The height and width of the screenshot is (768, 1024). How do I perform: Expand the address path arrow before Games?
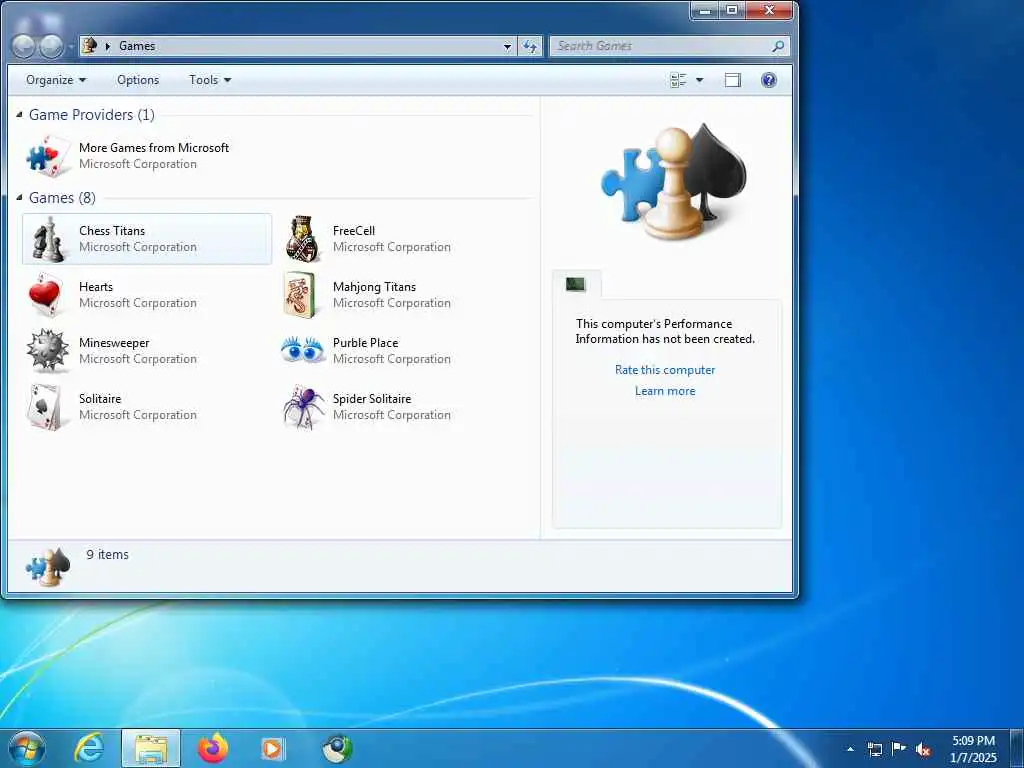click(108, 46)
